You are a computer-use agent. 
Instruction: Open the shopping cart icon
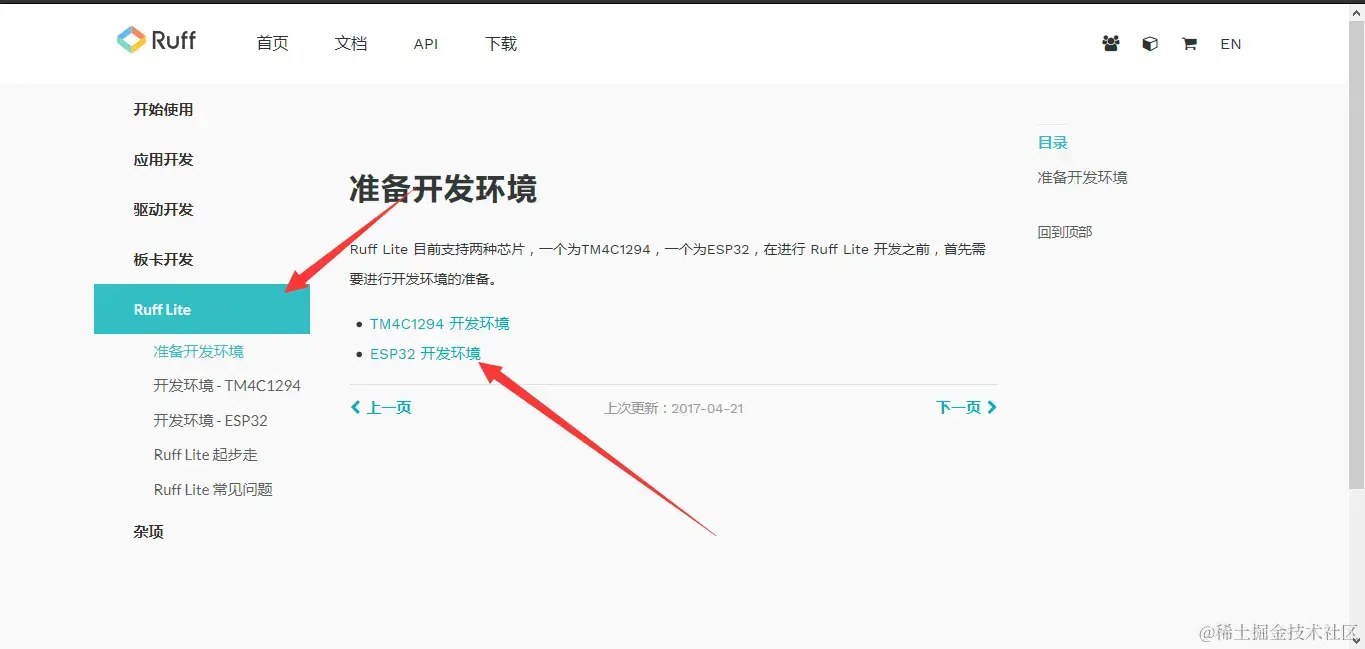1189,44
